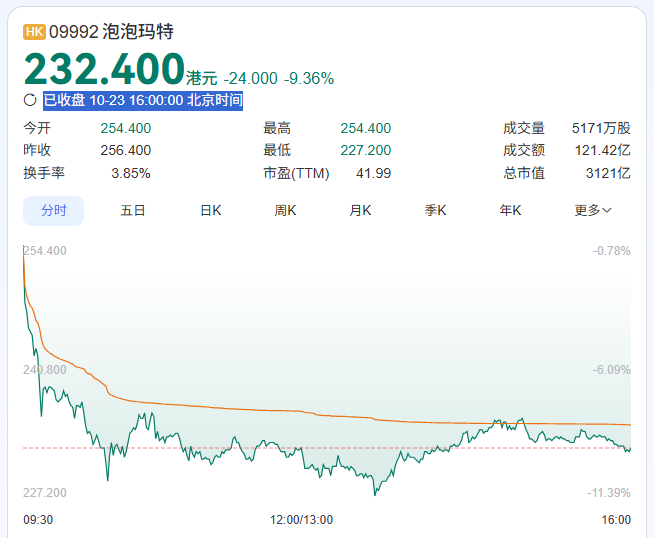
Task: Click the 最低 value 227.200
Action: point(366,151)
